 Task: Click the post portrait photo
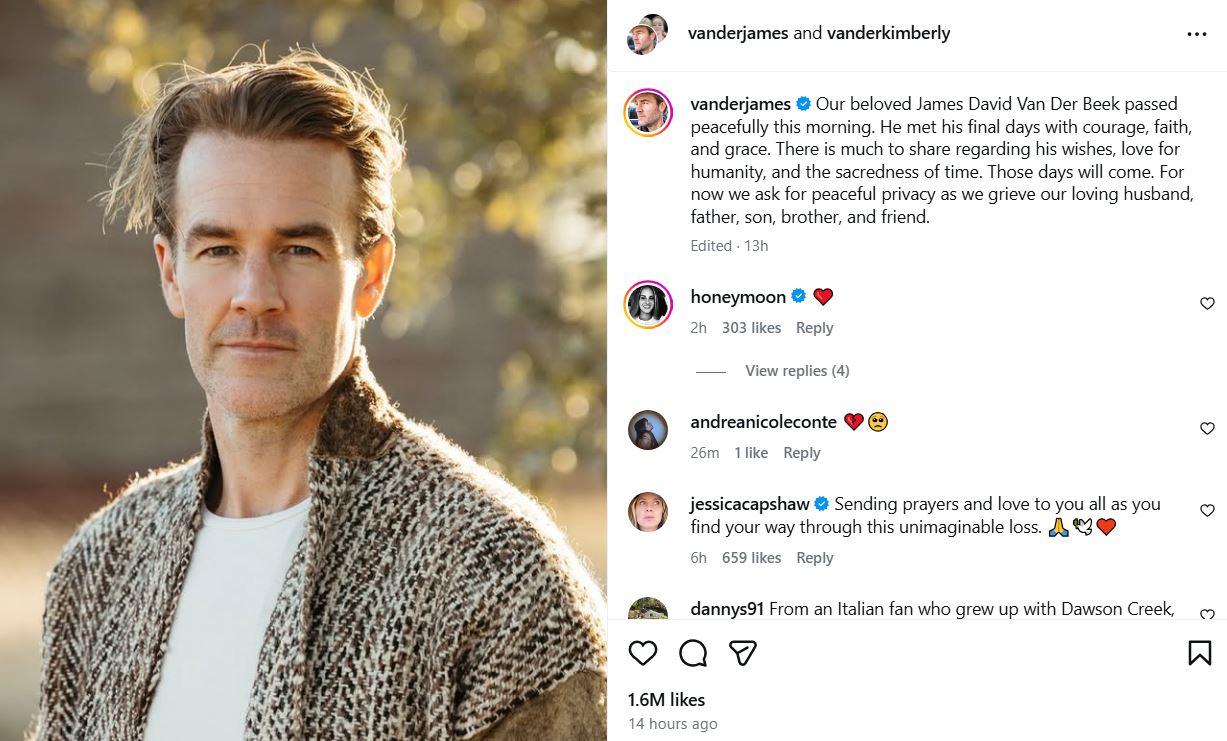click(x=303, y=370)
